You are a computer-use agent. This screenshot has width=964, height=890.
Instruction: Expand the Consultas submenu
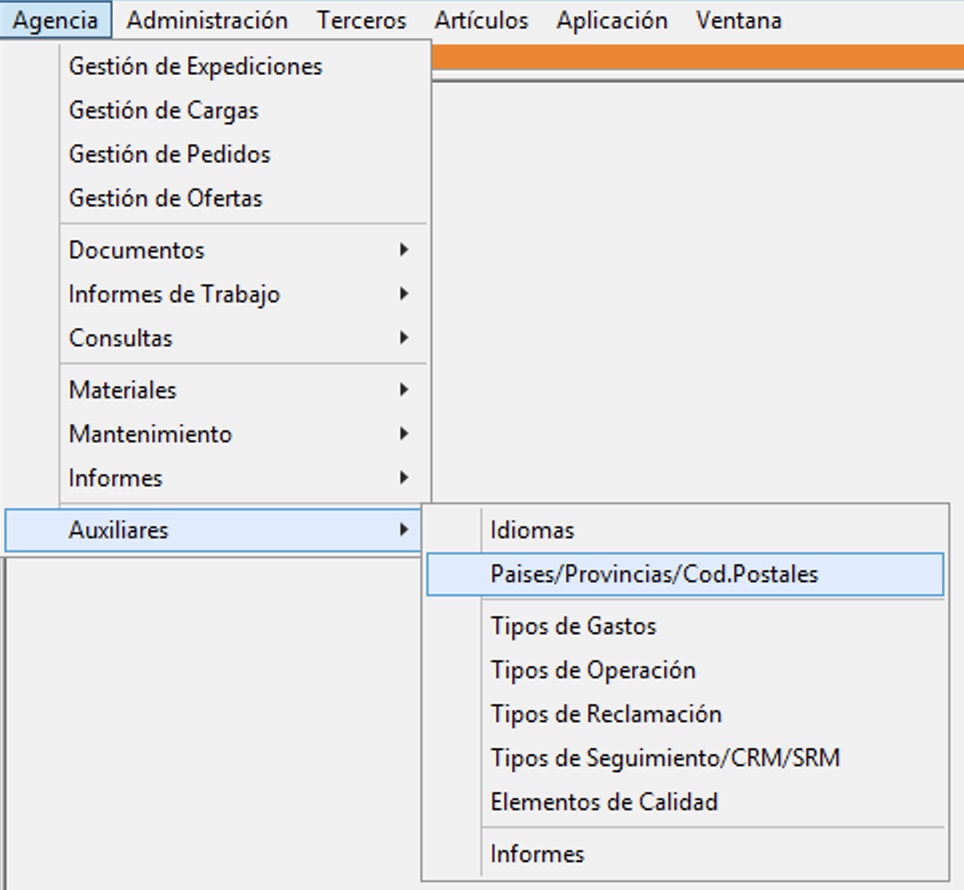(121, 339)
